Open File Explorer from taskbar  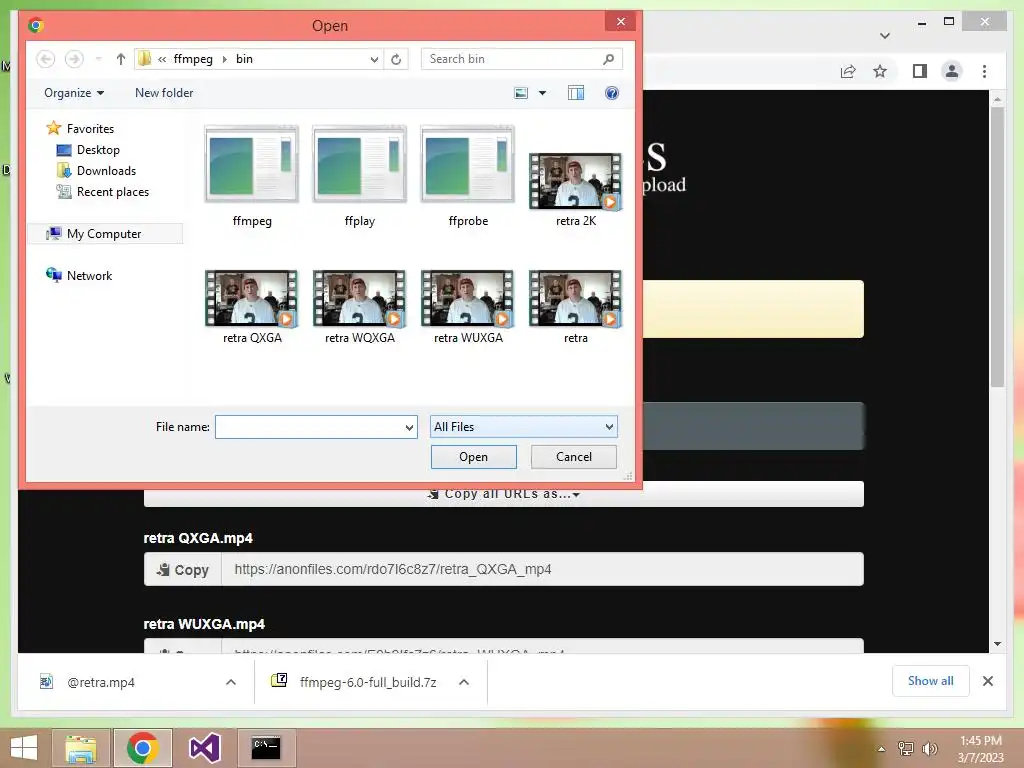pyautogui.click(x=80, y=748)
